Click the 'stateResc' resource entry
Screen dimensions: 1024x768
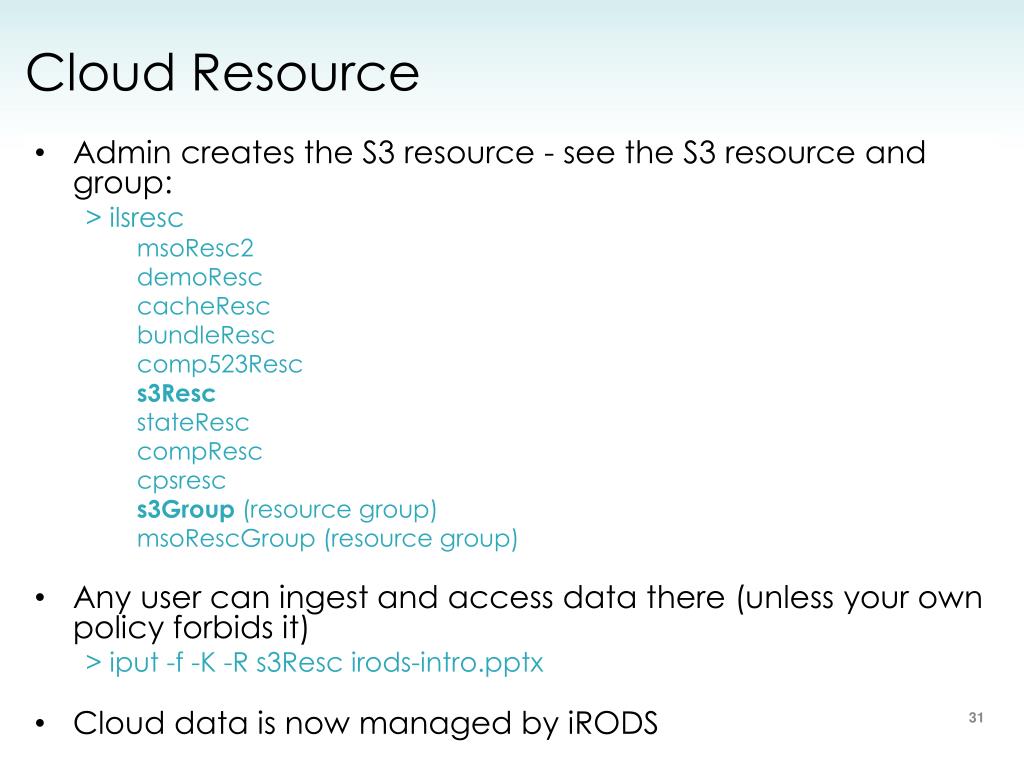tap(193, 423)
